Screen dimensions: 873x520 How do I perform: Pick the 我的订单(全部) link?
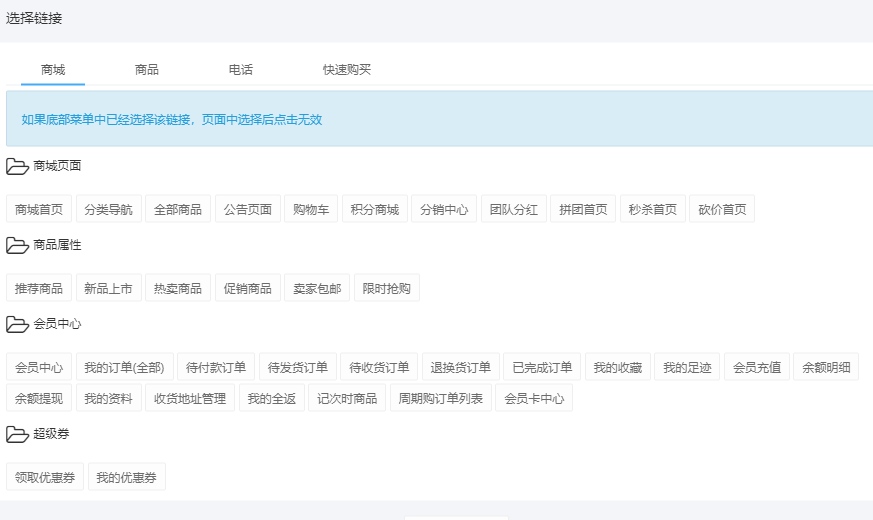125,367
